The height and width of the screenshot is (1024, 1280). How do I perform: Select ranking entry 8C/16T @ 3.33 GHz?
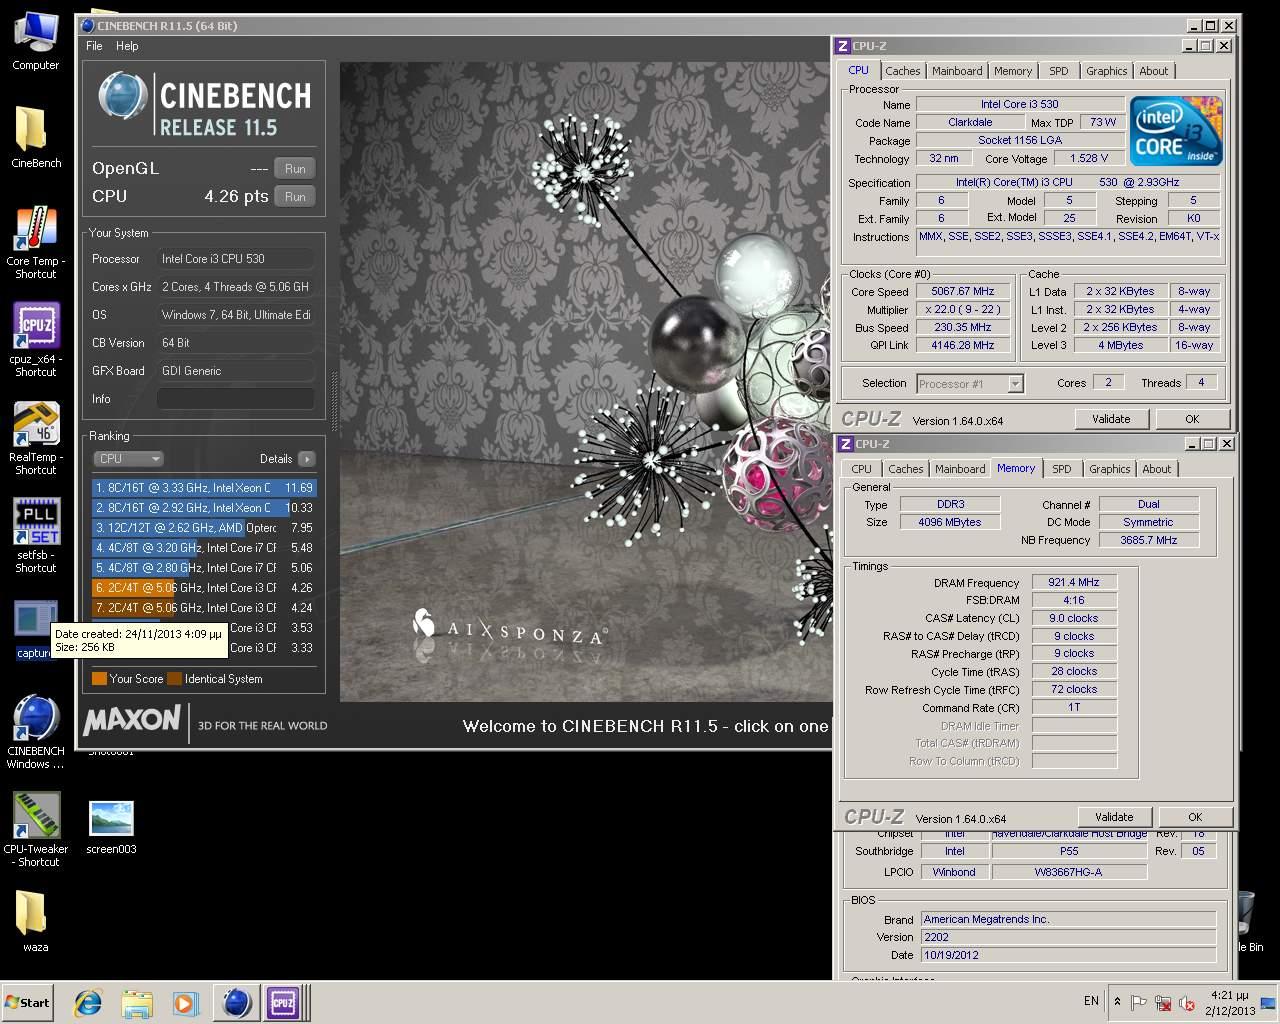click(204, 488)
